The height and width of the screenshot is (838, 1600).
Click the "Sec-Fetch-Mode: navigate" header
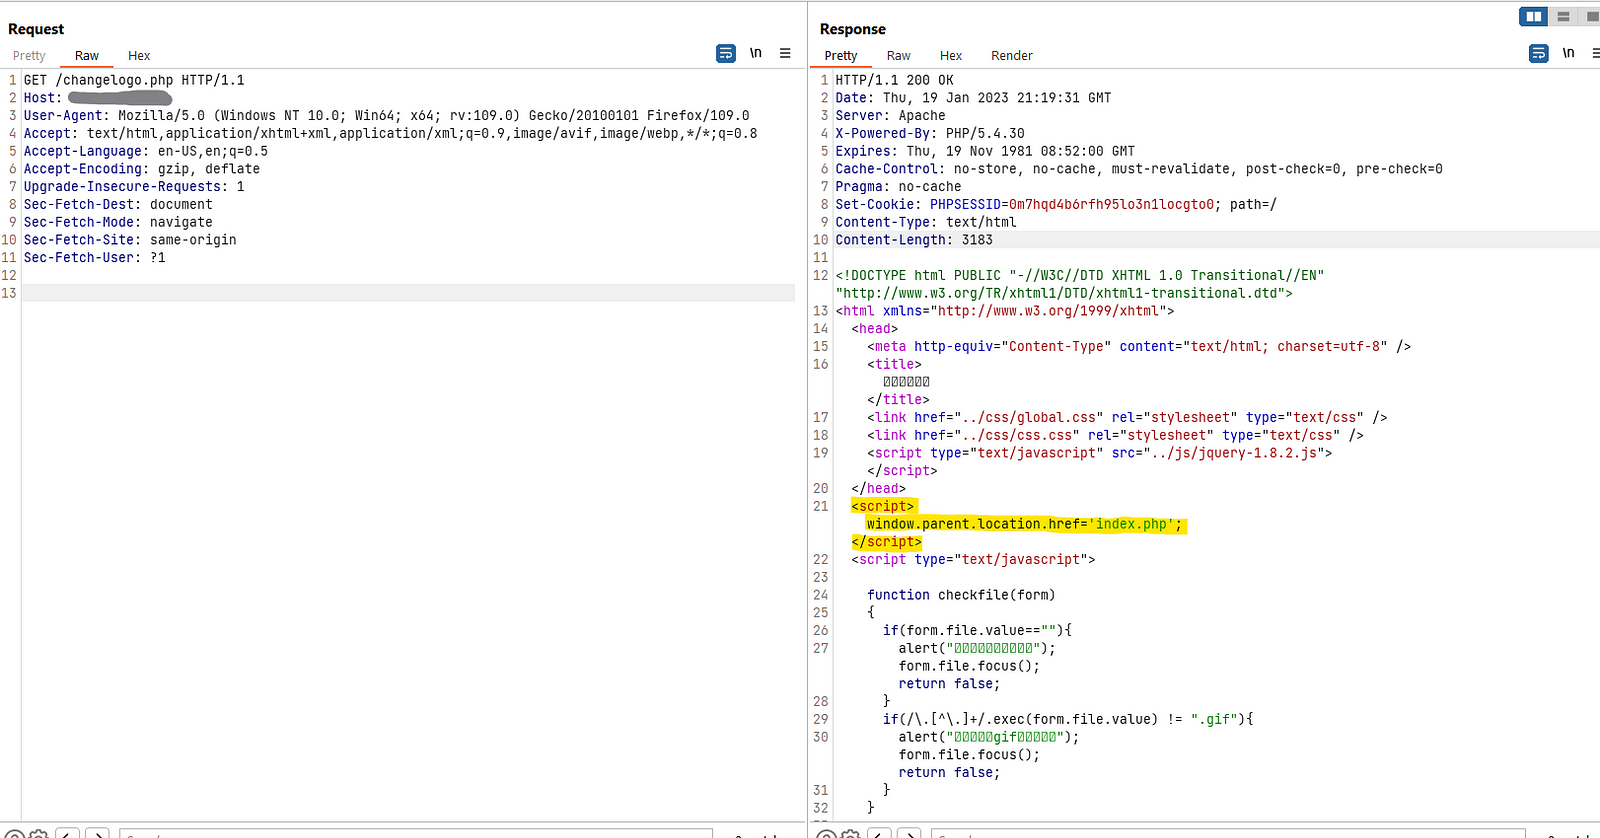click(118, 222)
